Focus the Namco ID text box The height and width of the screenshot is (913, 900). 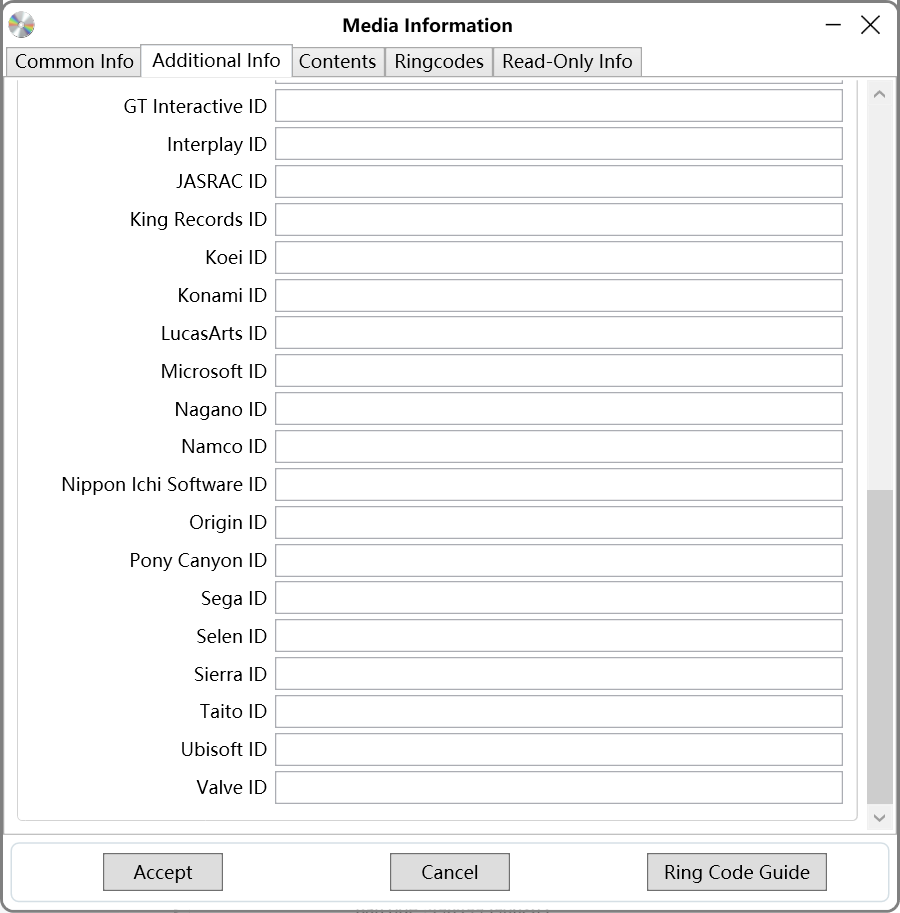(559, 447)
